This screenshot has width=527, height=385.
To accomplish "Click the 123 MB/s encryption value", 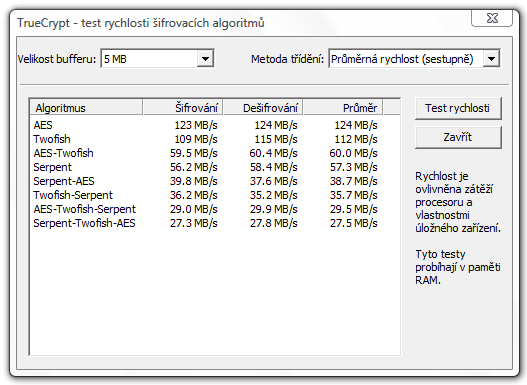I will click(x=196, y=125).
